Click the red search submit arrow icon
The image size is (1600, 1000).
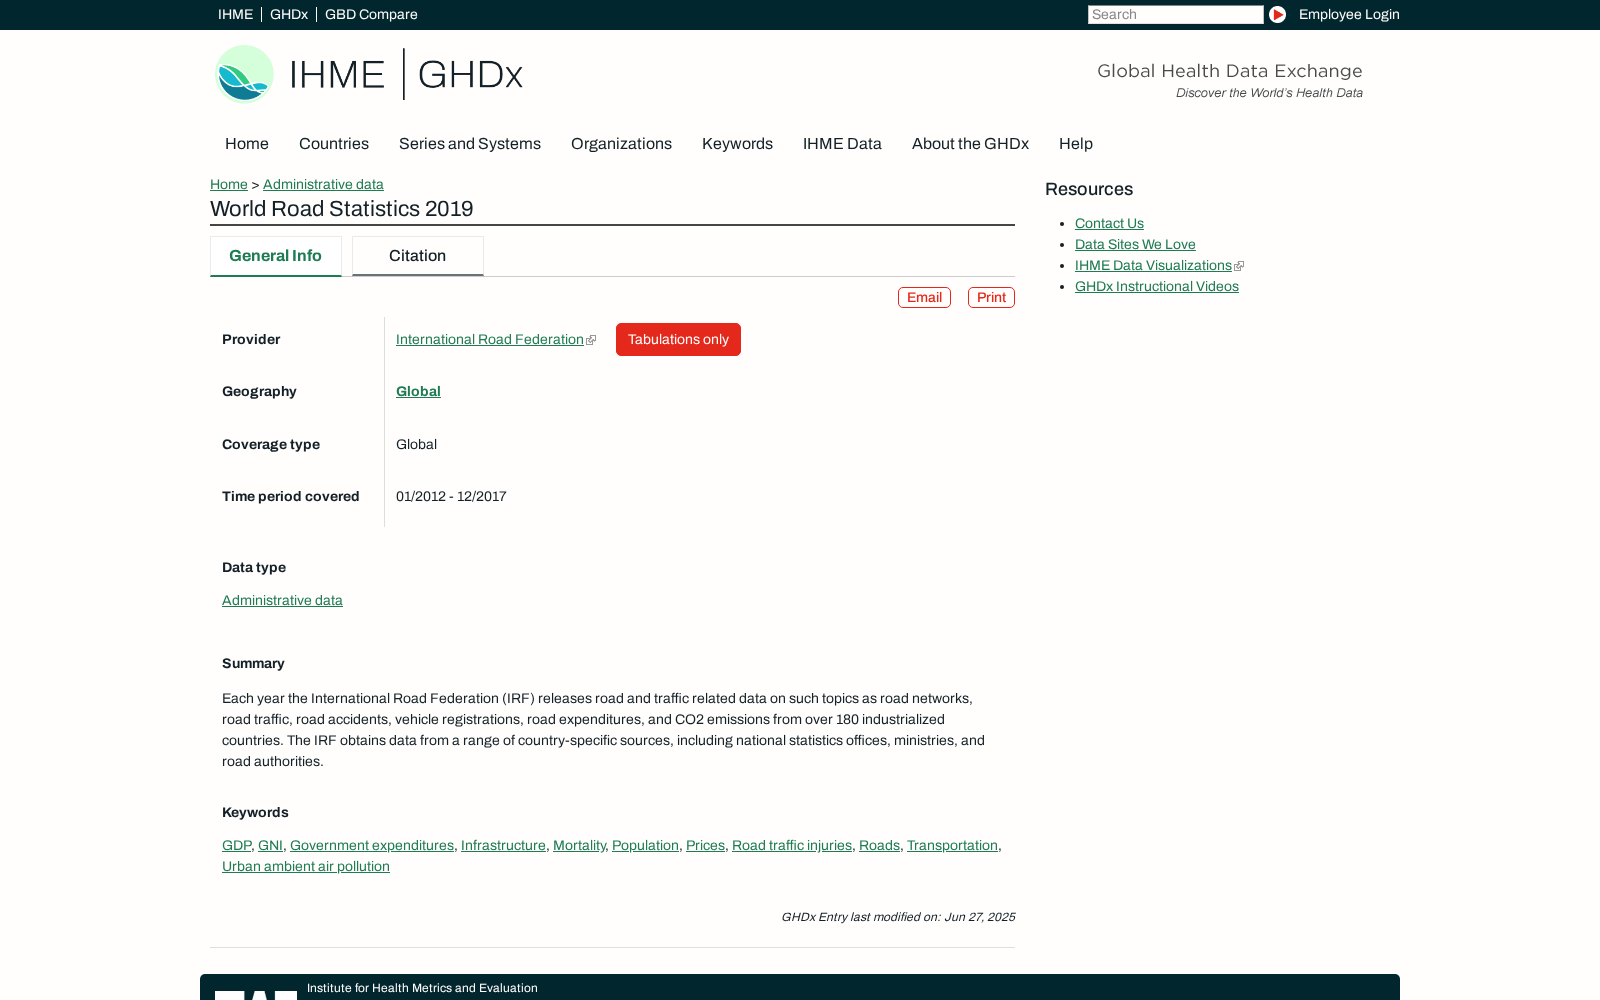[1277, 14]
